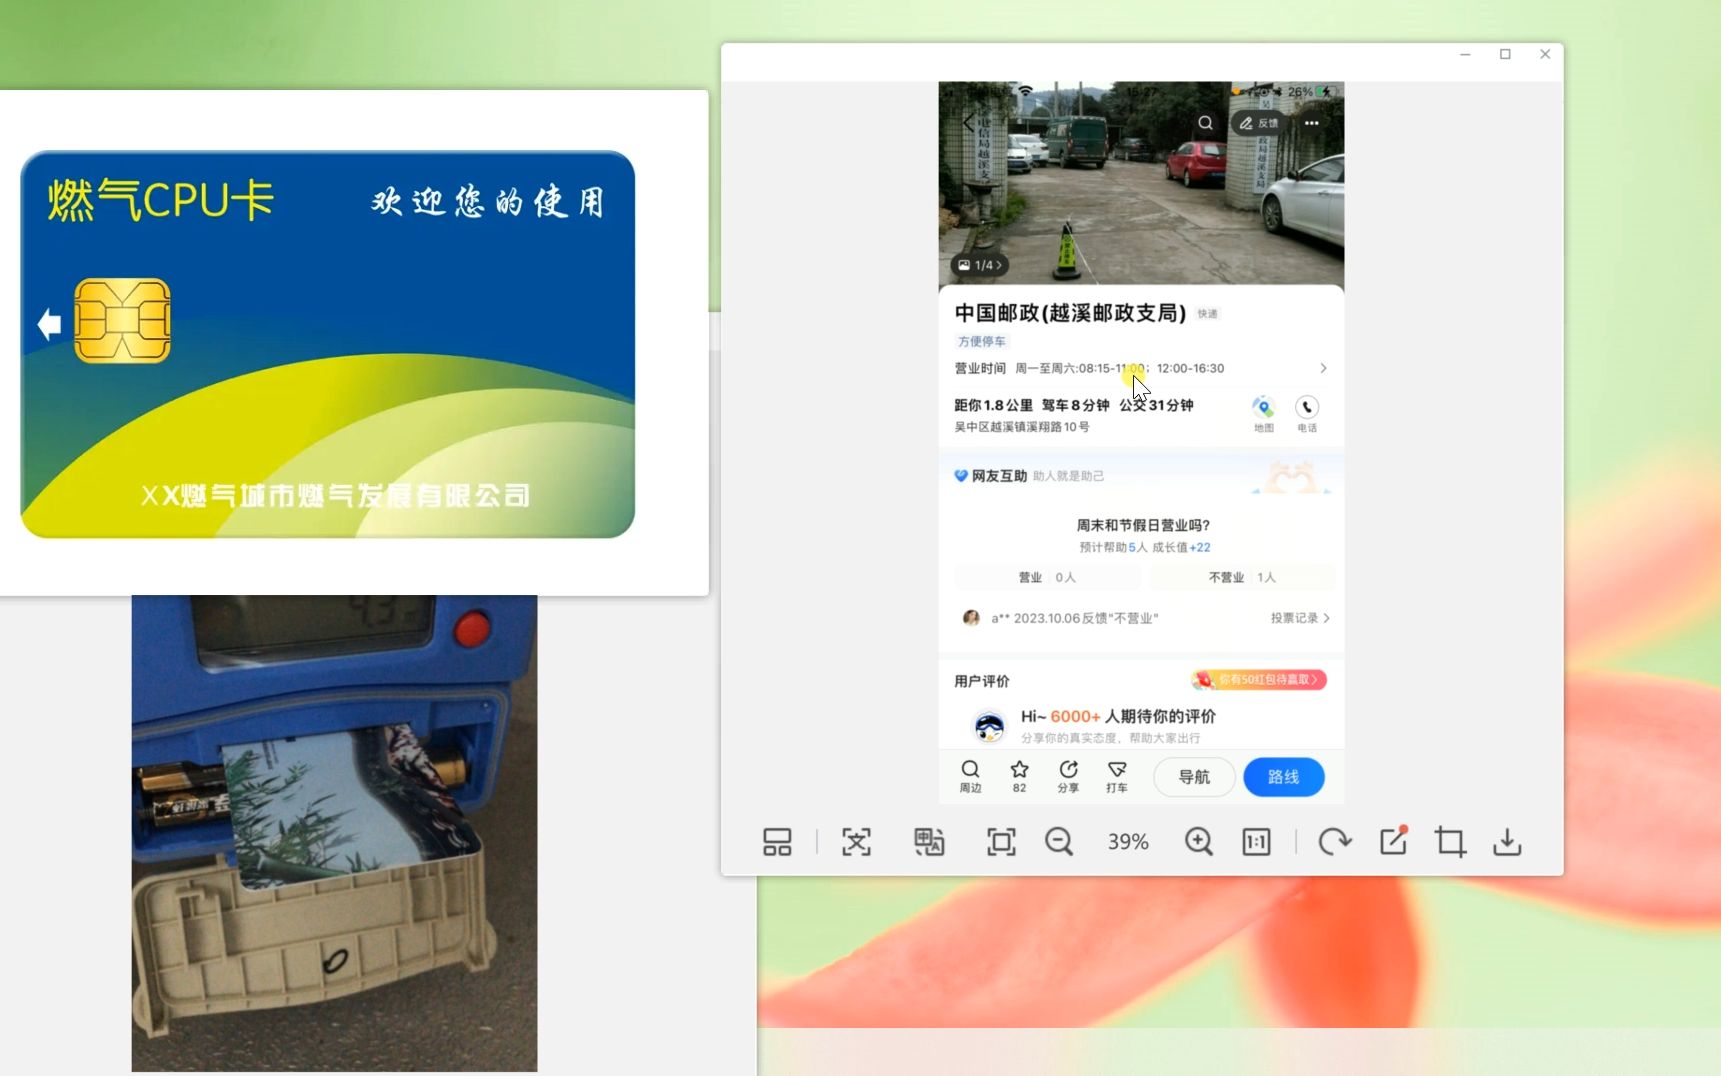This screenshot has height=1076, width=1721.
Task: Click the 导航 navigation button
Action: coord(1194,777)
